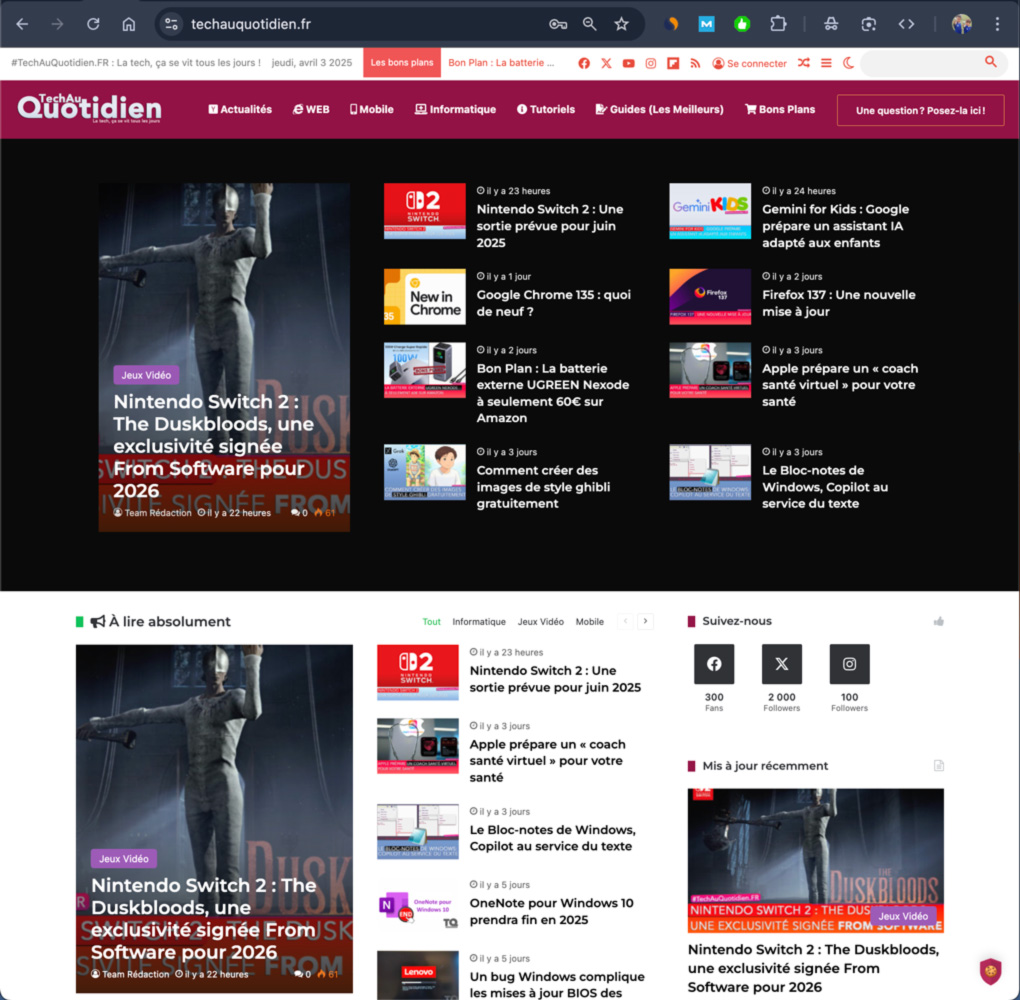
Task: Open the orange crescent extension icon
Action: [x=671, y=24]
